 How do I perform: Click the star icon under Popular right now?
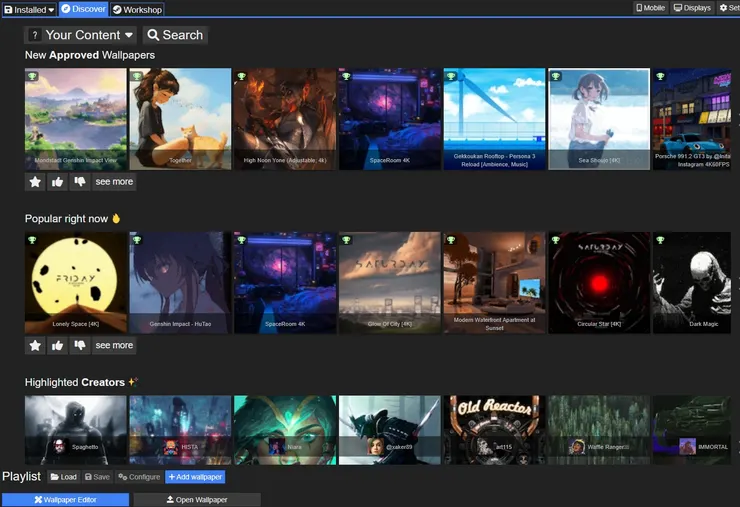click(36, 345)
